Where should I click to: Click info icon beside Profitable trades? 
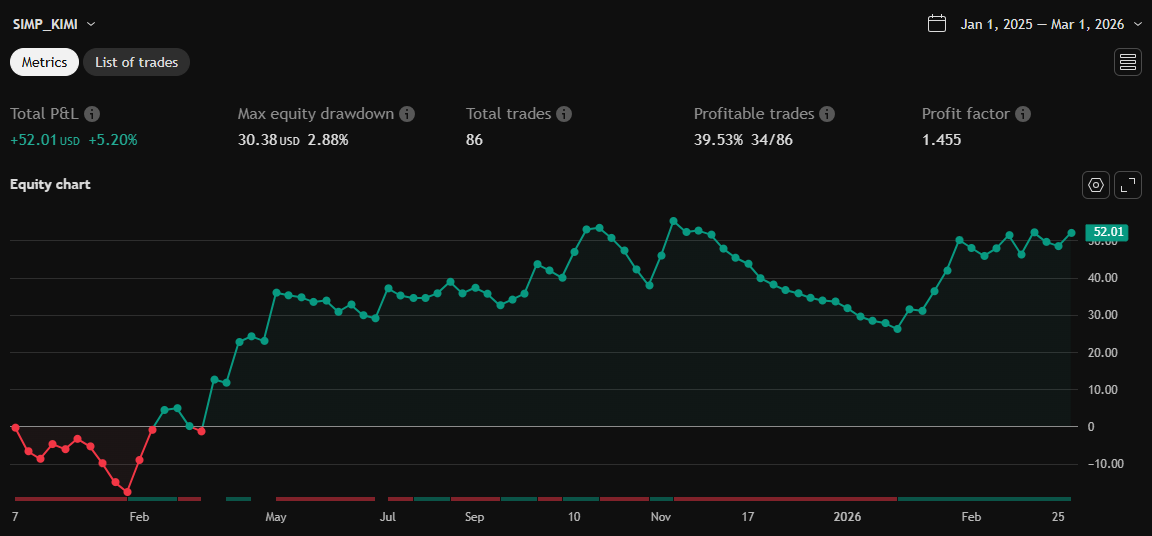click(827, 114)
